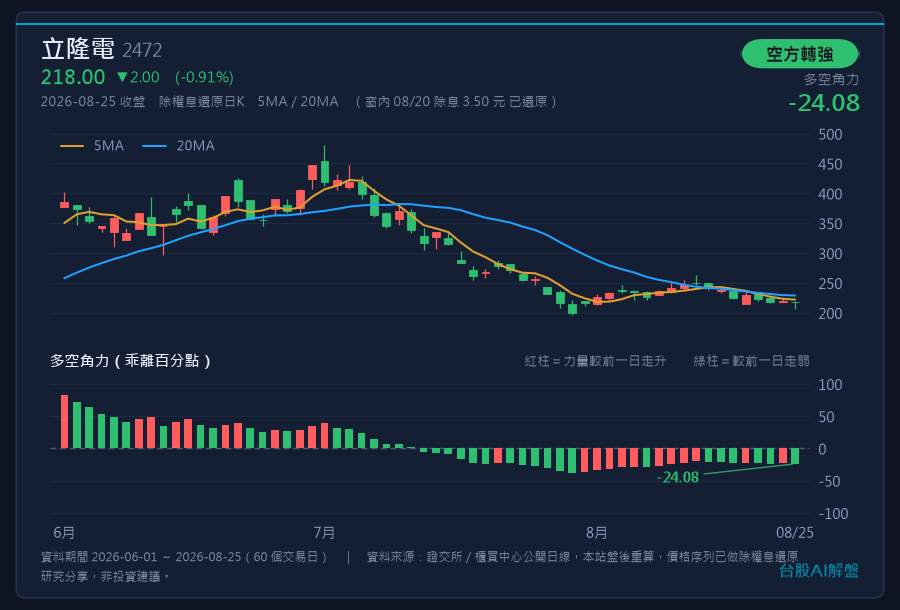900x610 pixels.
Task: Click the last green bar in 多空角力 chart
Action: tap(796, 456)
